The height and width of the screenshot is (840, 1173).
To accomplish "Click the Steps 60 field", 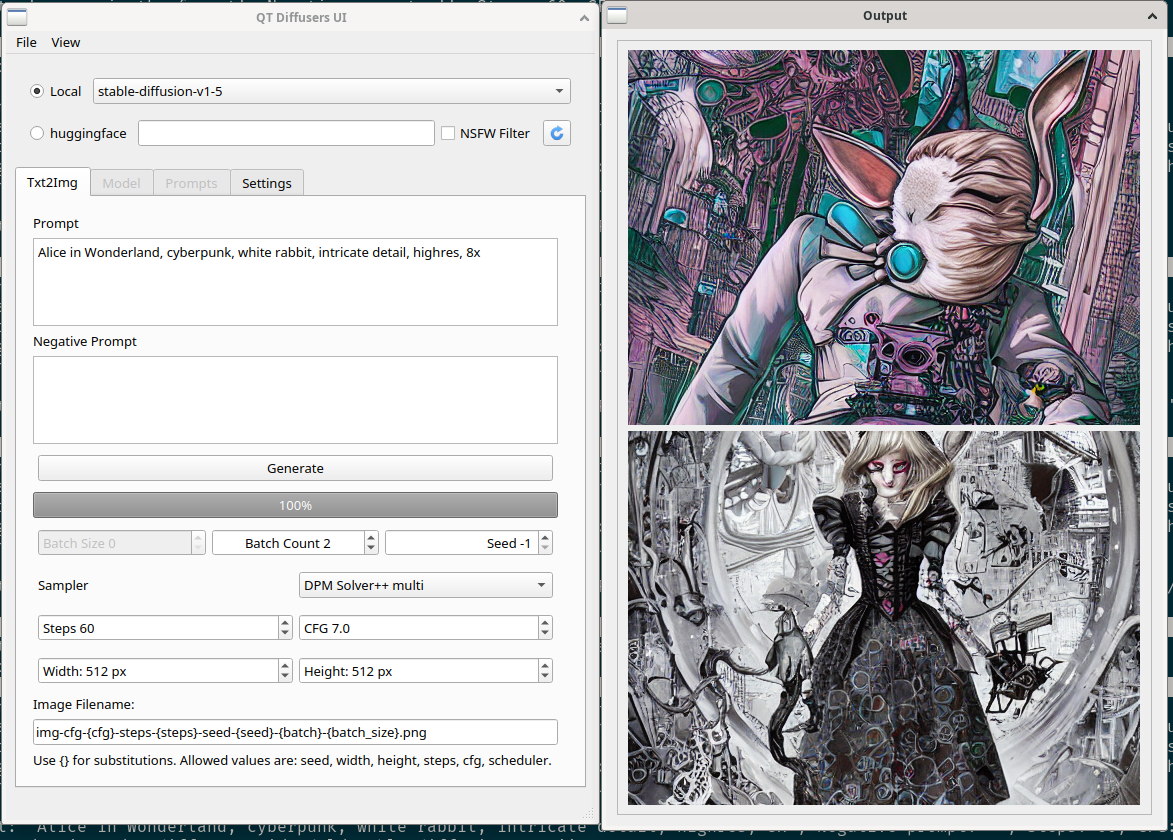I will click(158, 628).
